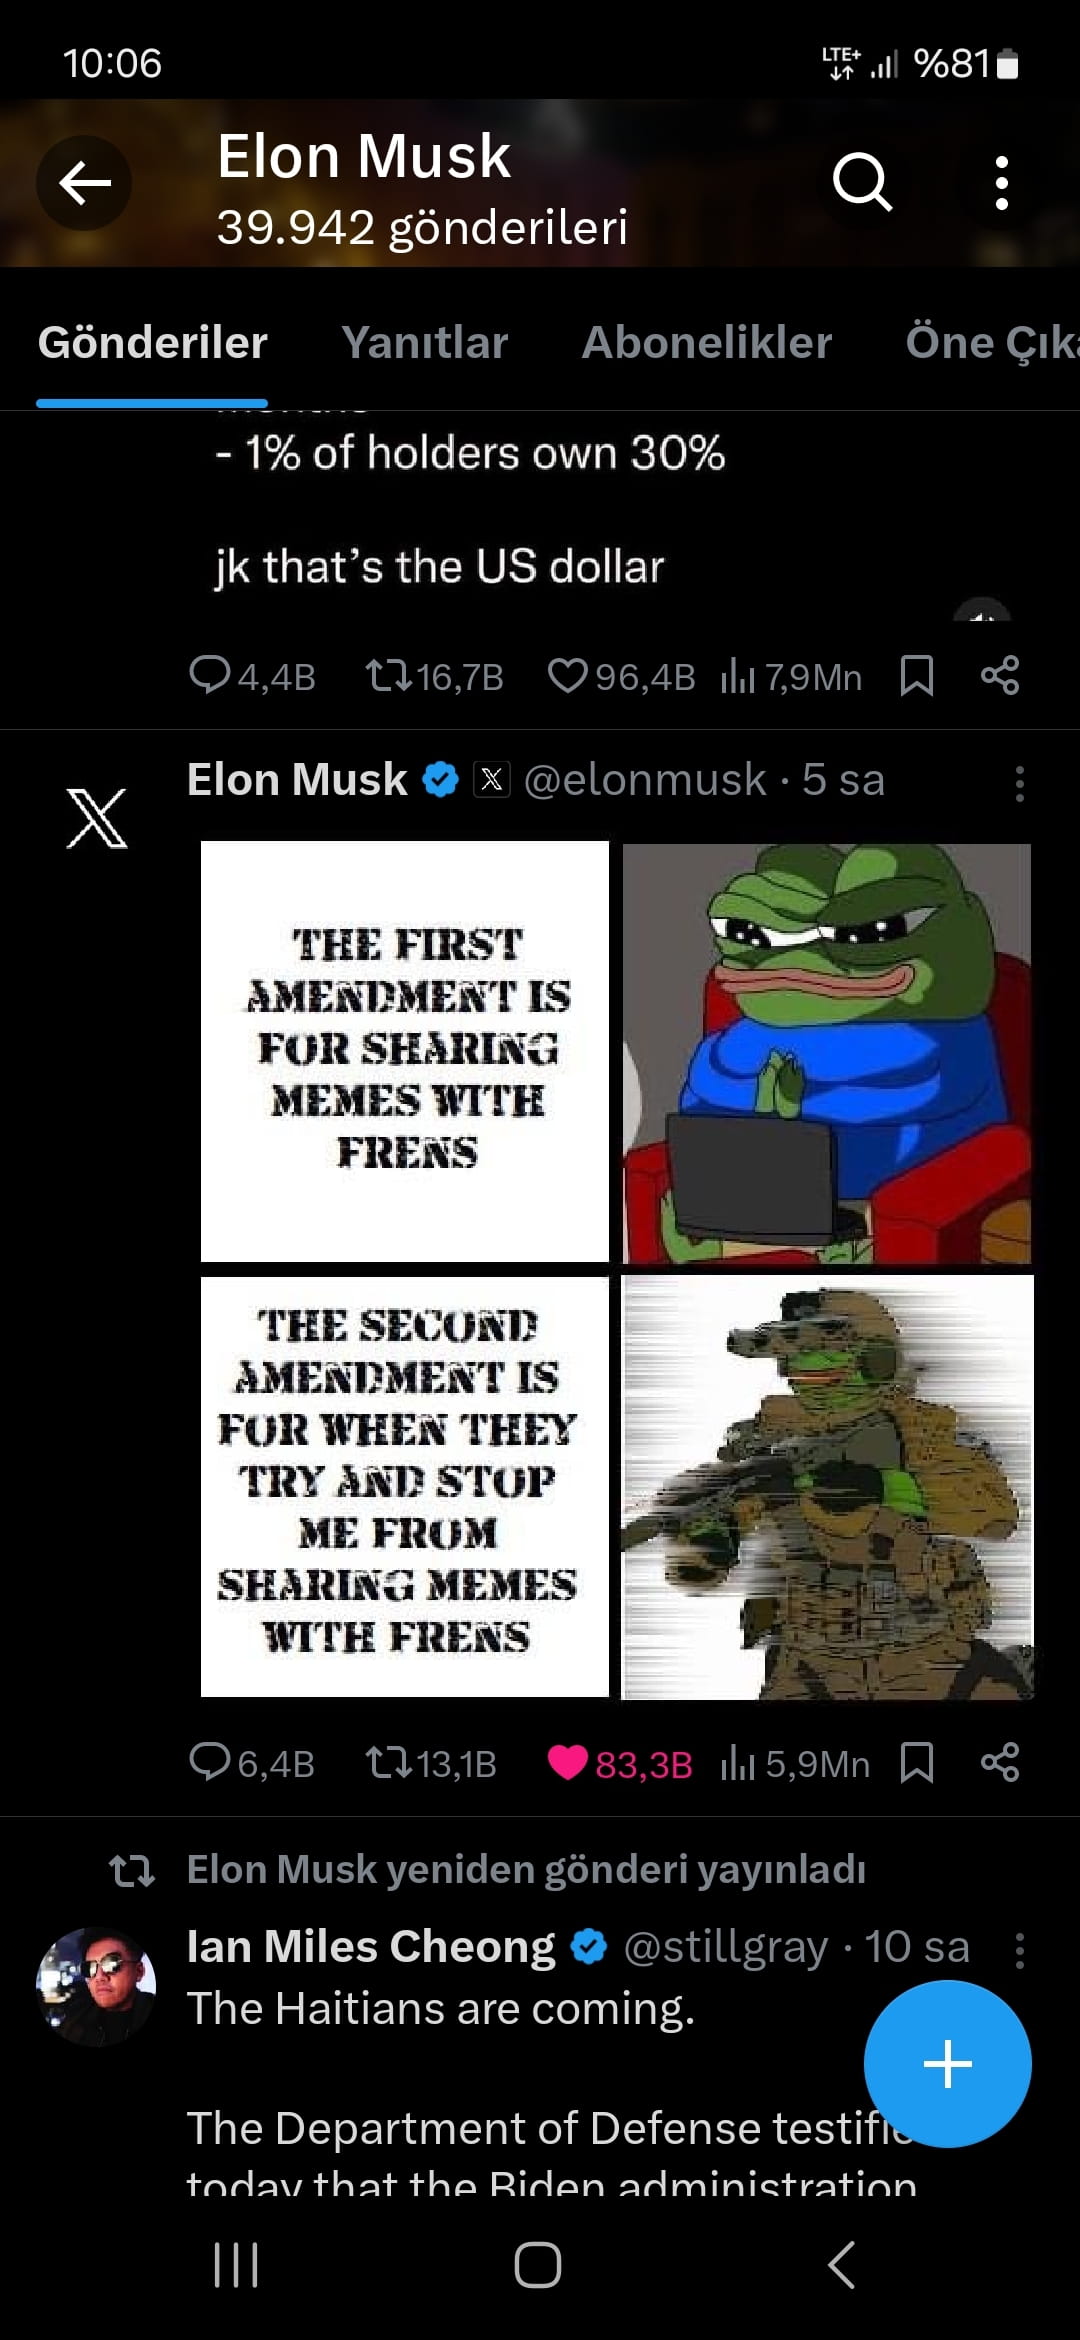The width and height of the screenshot is (1080, 2340).
Task: Bookmark the US dollar post
Action: point(917,676)
